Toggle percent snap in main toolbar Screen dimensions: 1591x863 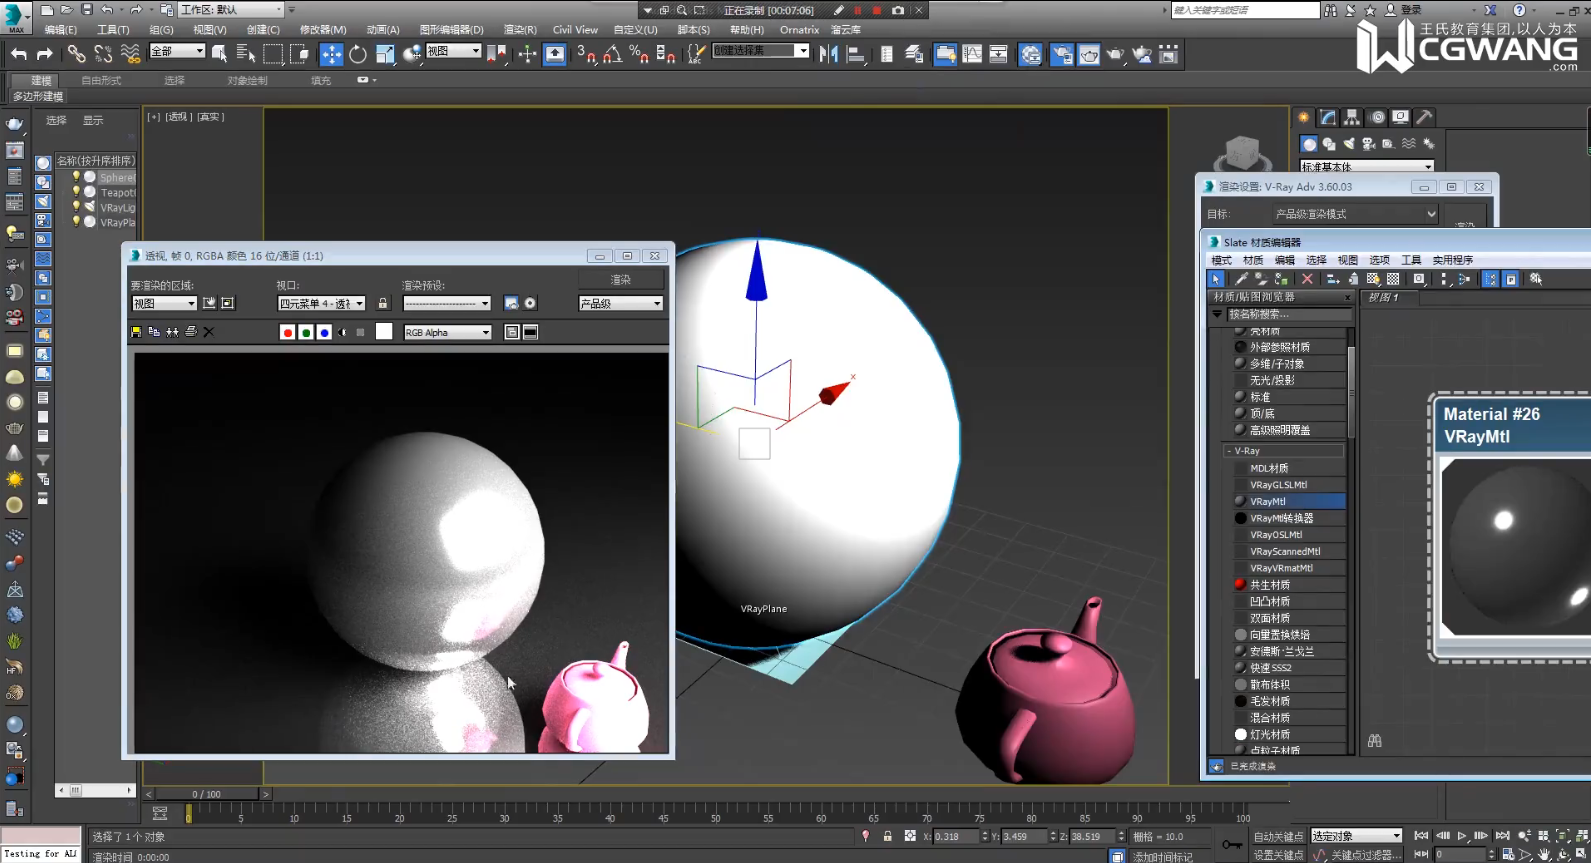pyautogui.click(x=639, y=54)
